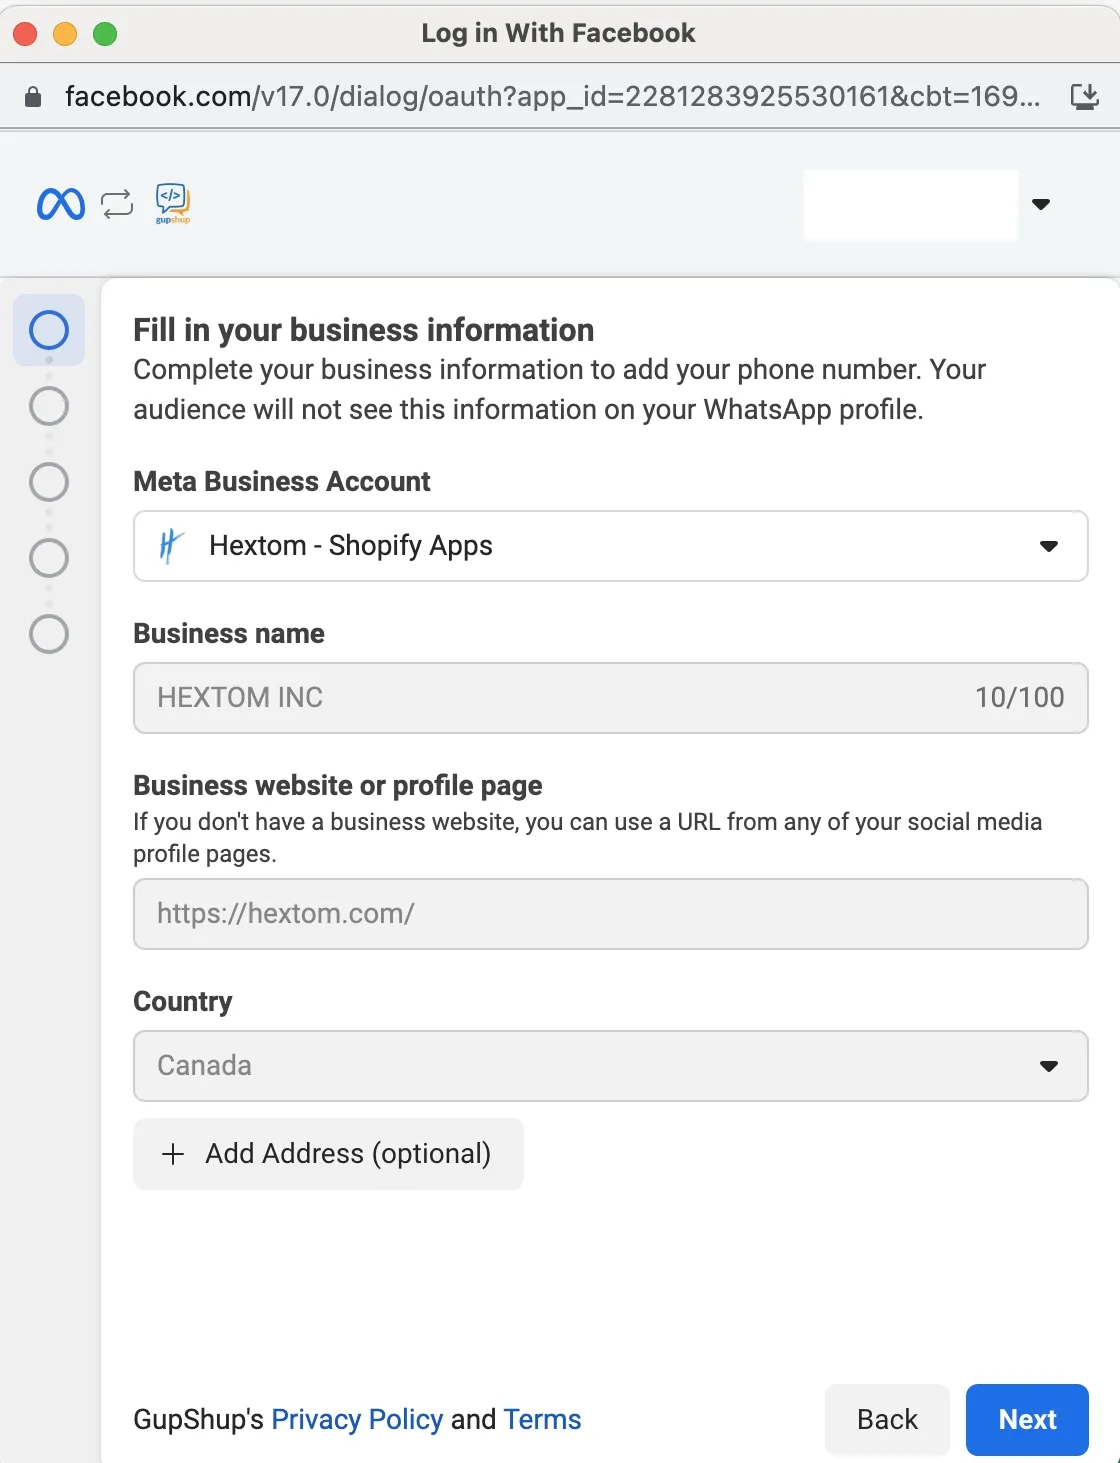Click the plus icon beside Add Address
The height and width of the screenshot is (1463, 1120).
pyautogui.click(x=173, y=1154)
